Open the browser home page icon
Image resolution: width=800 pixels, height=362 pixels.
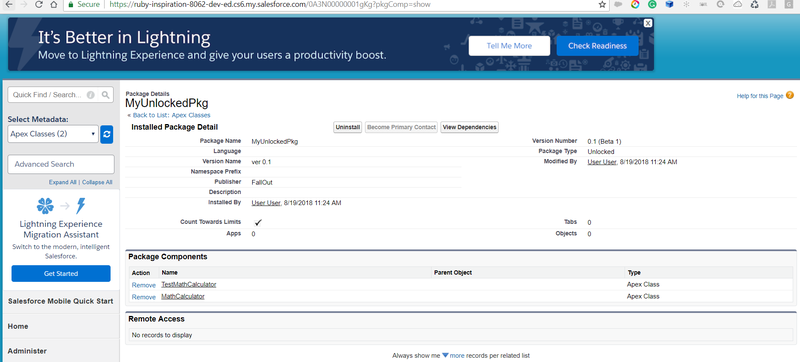54,4
